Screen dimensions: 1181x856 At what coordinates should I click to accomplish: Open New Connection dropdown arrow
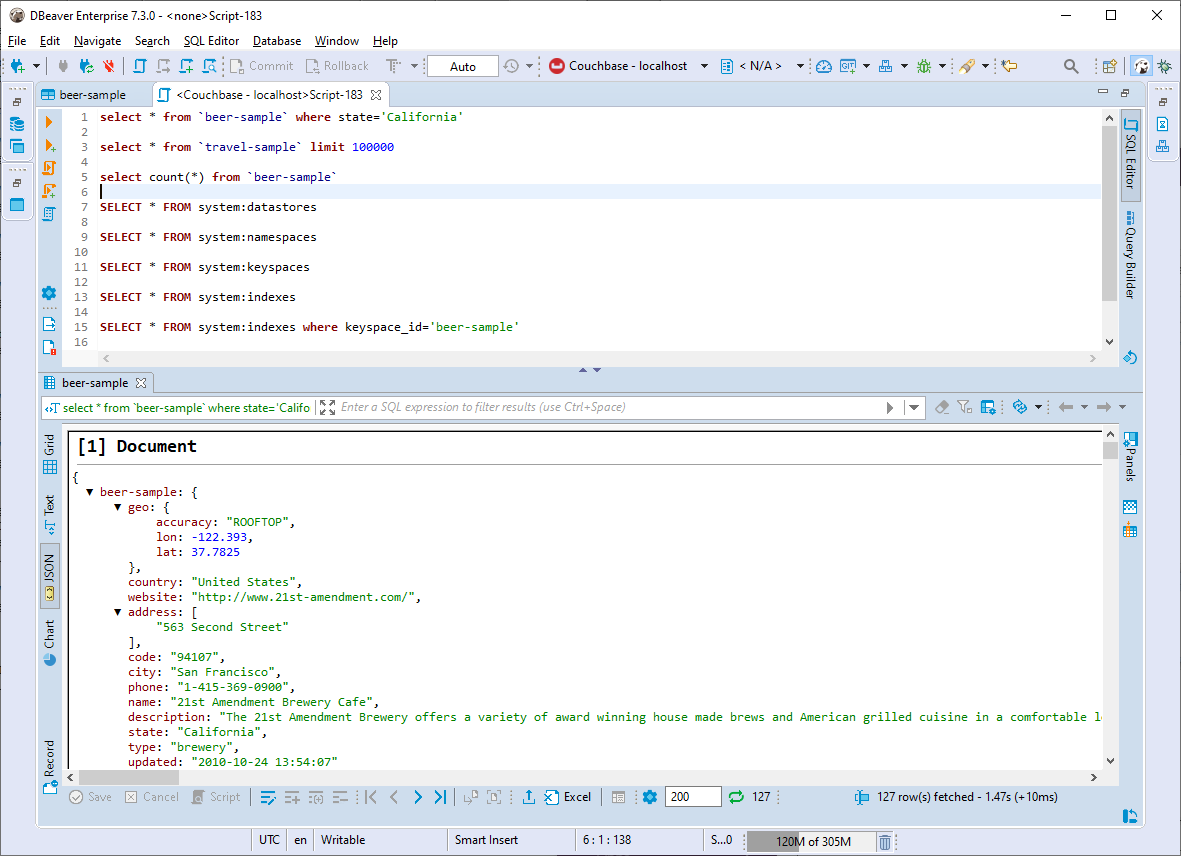click(x=36, y=66)
